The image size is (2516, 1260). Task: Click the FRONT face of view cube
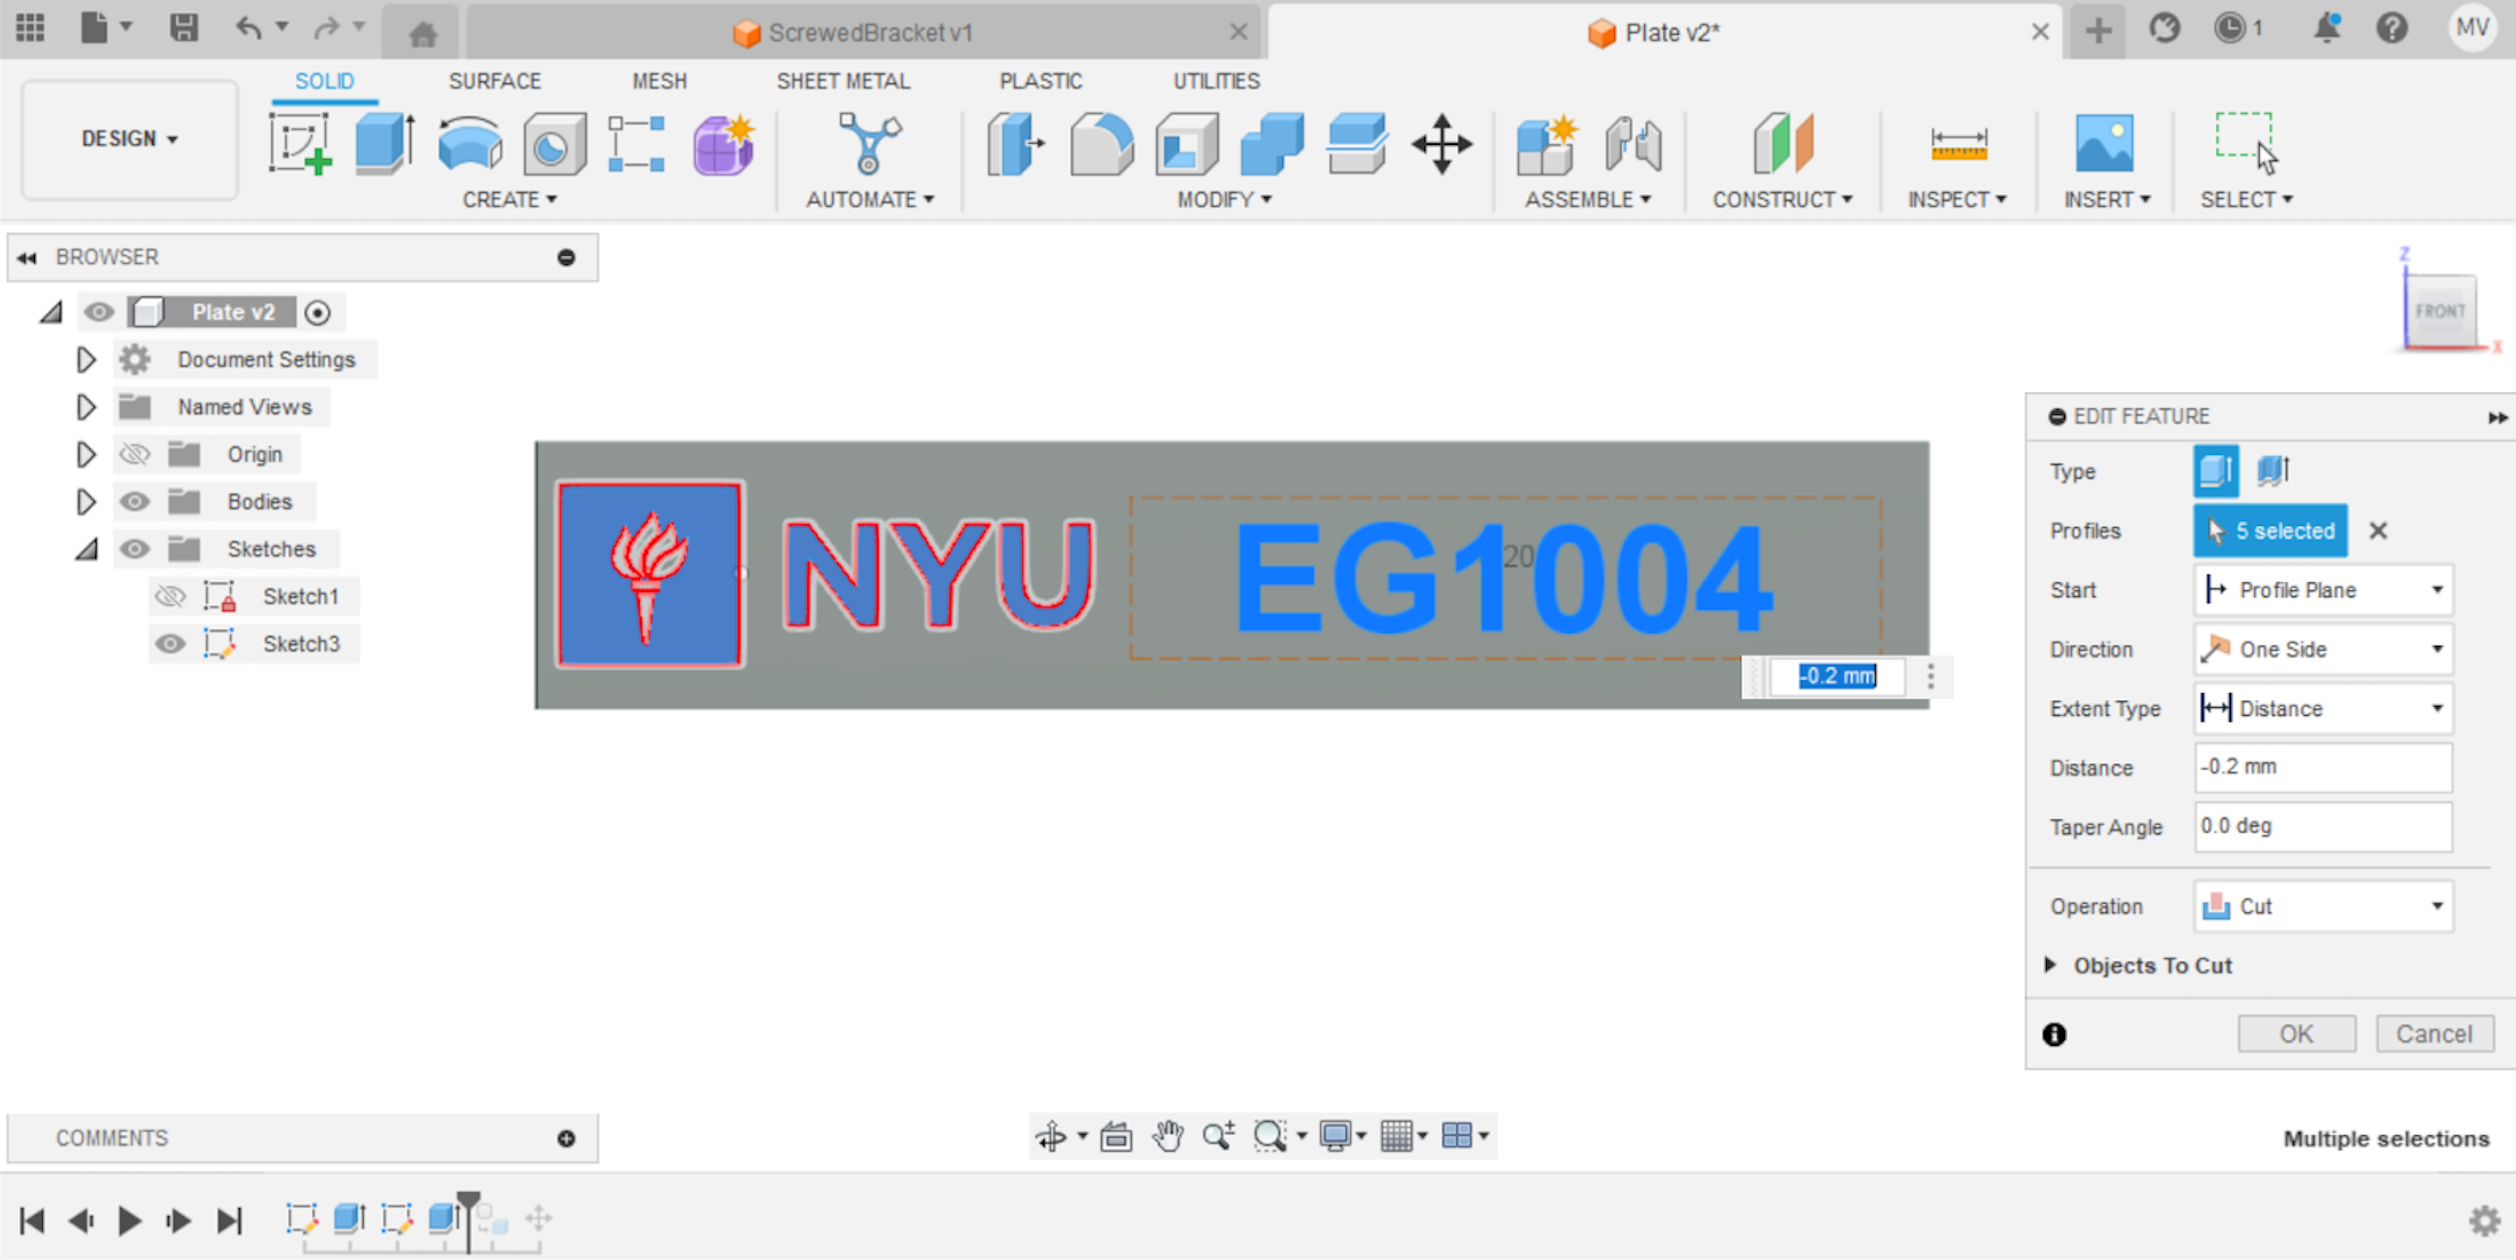click(x=2440, y=311)
